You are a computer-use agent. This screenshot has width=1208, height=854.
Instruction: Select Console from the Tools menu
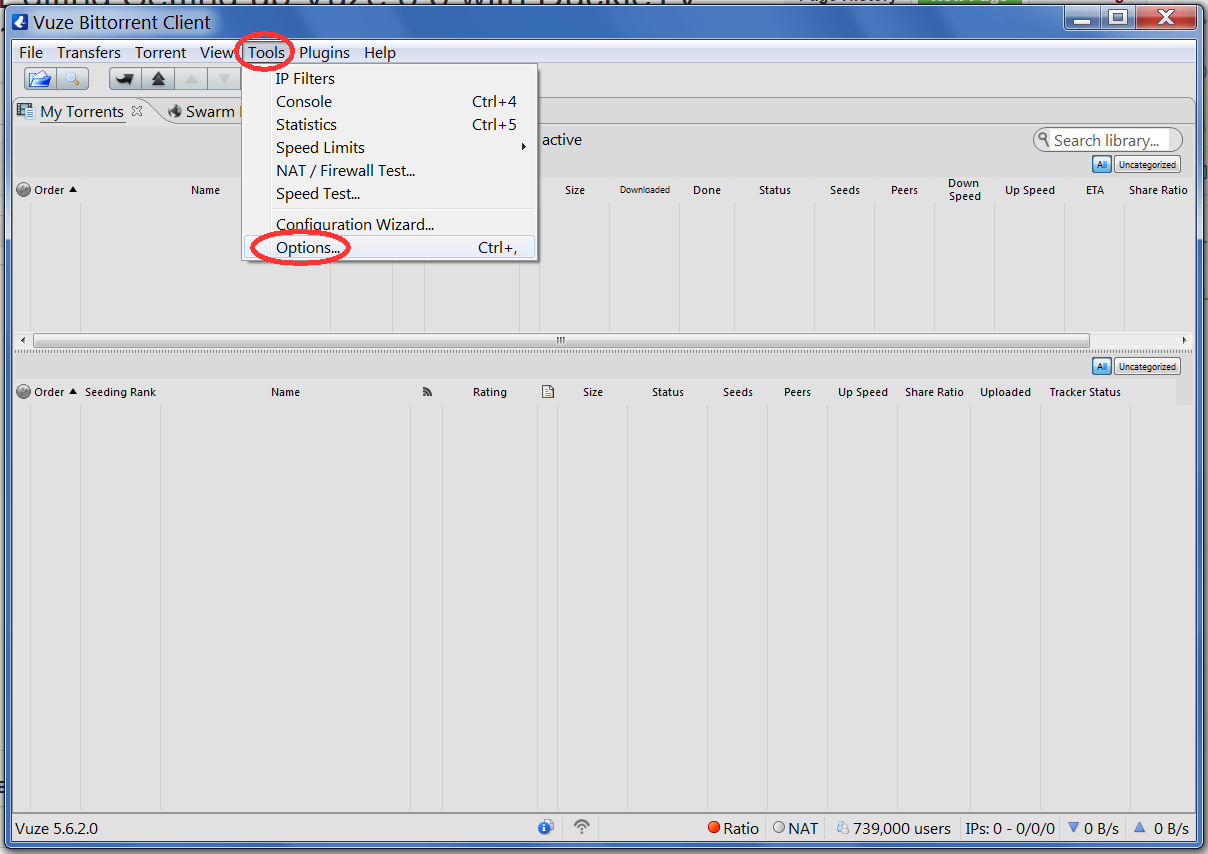pos(390,101)
